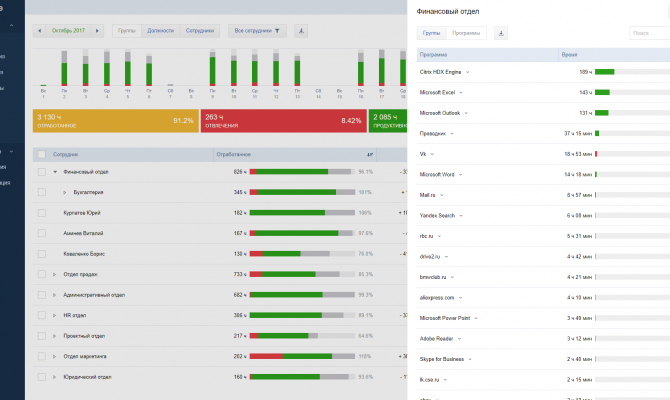
Task: Expand the Проектный отдел group
Action: point(54,336)
